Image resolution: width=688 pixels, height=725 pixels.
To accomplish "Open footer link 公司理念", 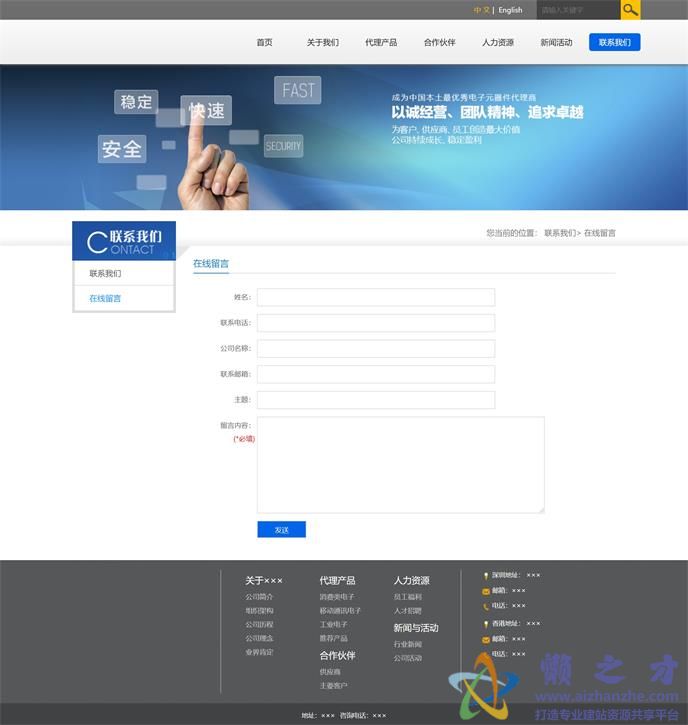I will 259,639.
